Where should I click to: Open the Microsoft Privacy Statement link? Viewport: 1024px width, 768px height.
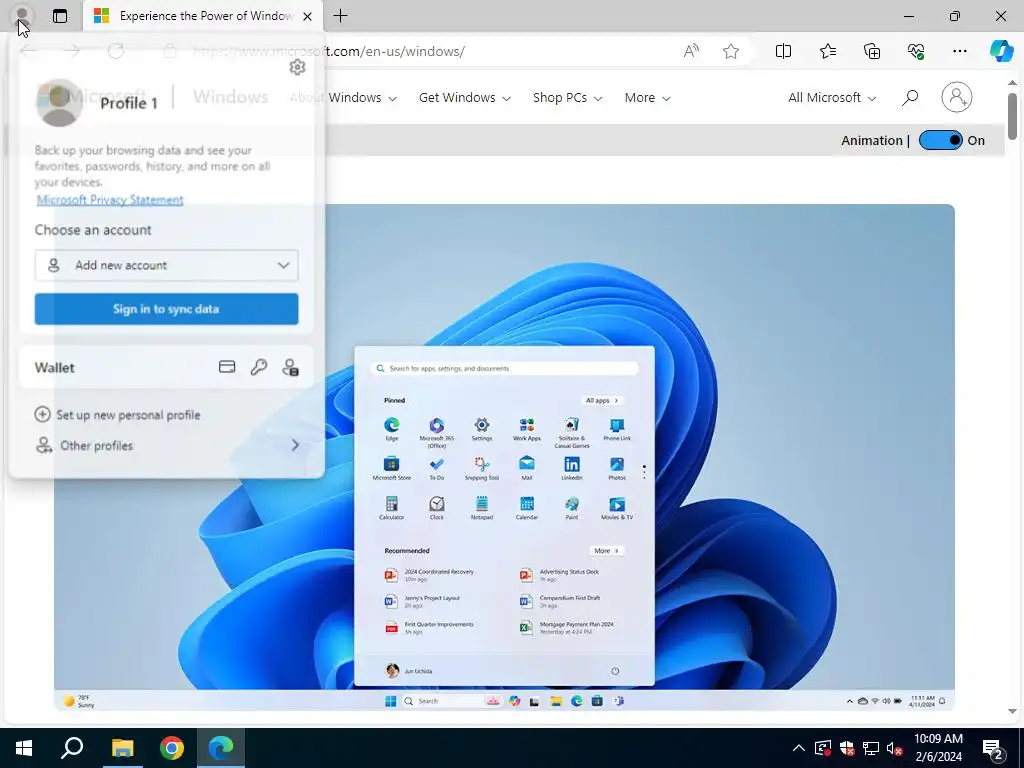click(110, 200)
